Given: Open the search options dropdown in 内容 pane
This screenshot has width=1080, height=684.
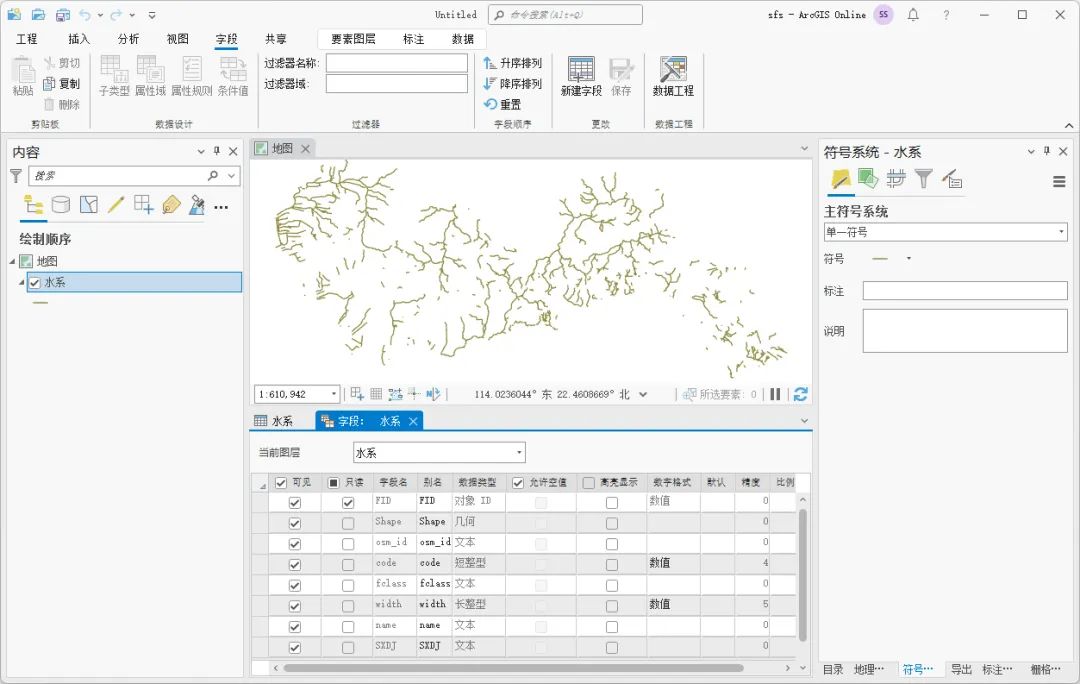Looking at the screenshot, I should pyautogui.click(x=231, y=176).
